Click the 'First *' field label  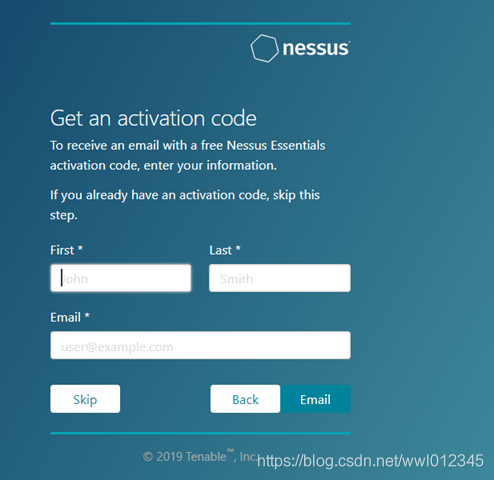point(66,250)
